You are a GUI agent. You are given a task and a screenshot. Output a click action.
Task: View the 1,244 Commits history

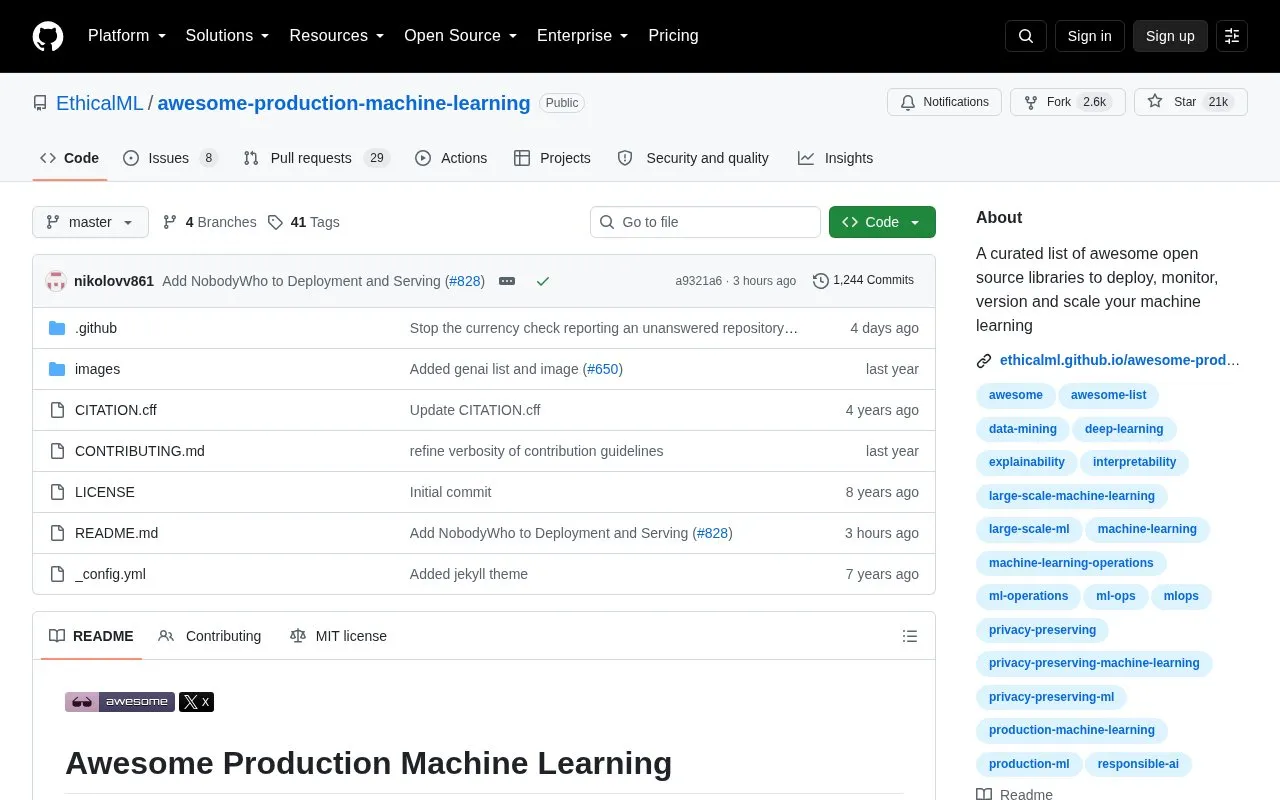coord(863,281)
